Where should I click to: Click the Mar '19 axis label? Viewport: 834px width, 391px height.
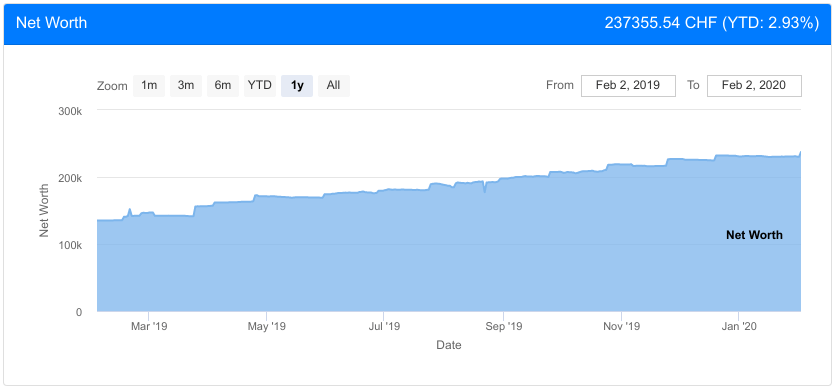tap(149, 326)
